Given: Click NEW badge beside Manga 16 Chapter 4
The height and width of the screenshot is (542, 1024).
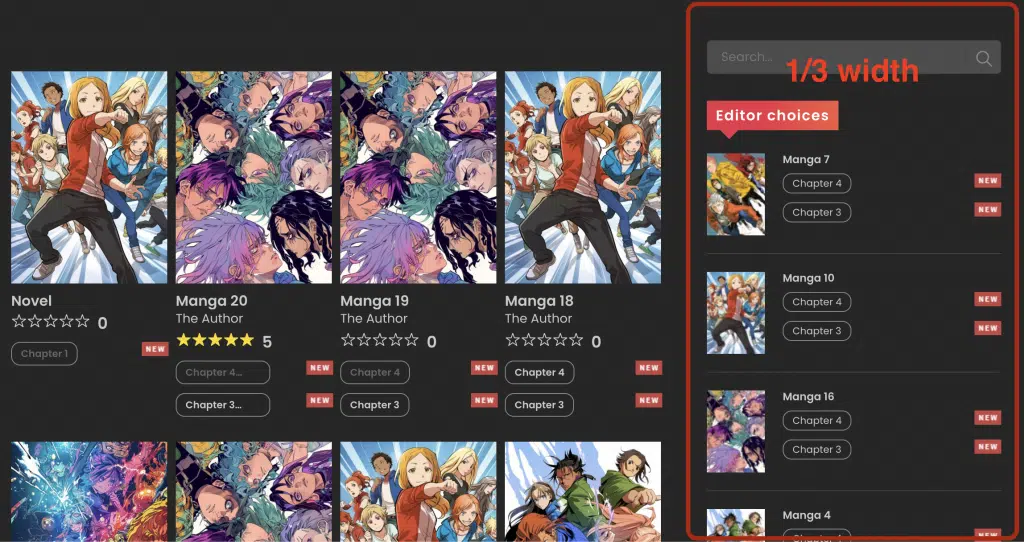Looking at the screenshot, I should click(987, 417).
